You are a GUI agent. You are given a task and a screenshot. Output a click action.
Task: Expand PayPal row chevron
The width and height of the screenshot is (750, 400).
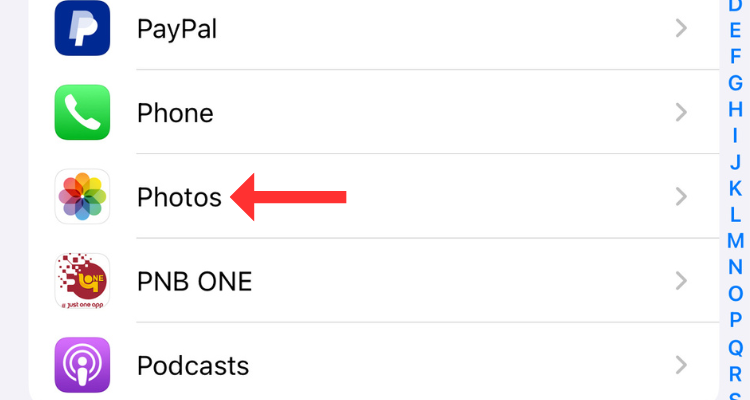click(682, 29)
